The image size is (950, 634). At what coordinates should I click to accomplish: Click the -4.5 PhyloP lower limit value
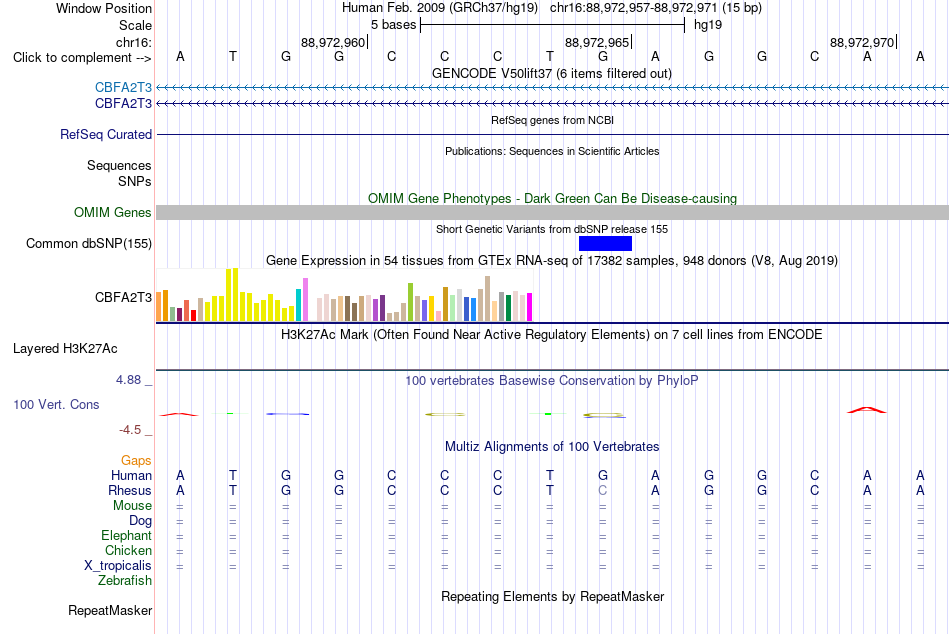pyautogui.click(x=130, y=430)
